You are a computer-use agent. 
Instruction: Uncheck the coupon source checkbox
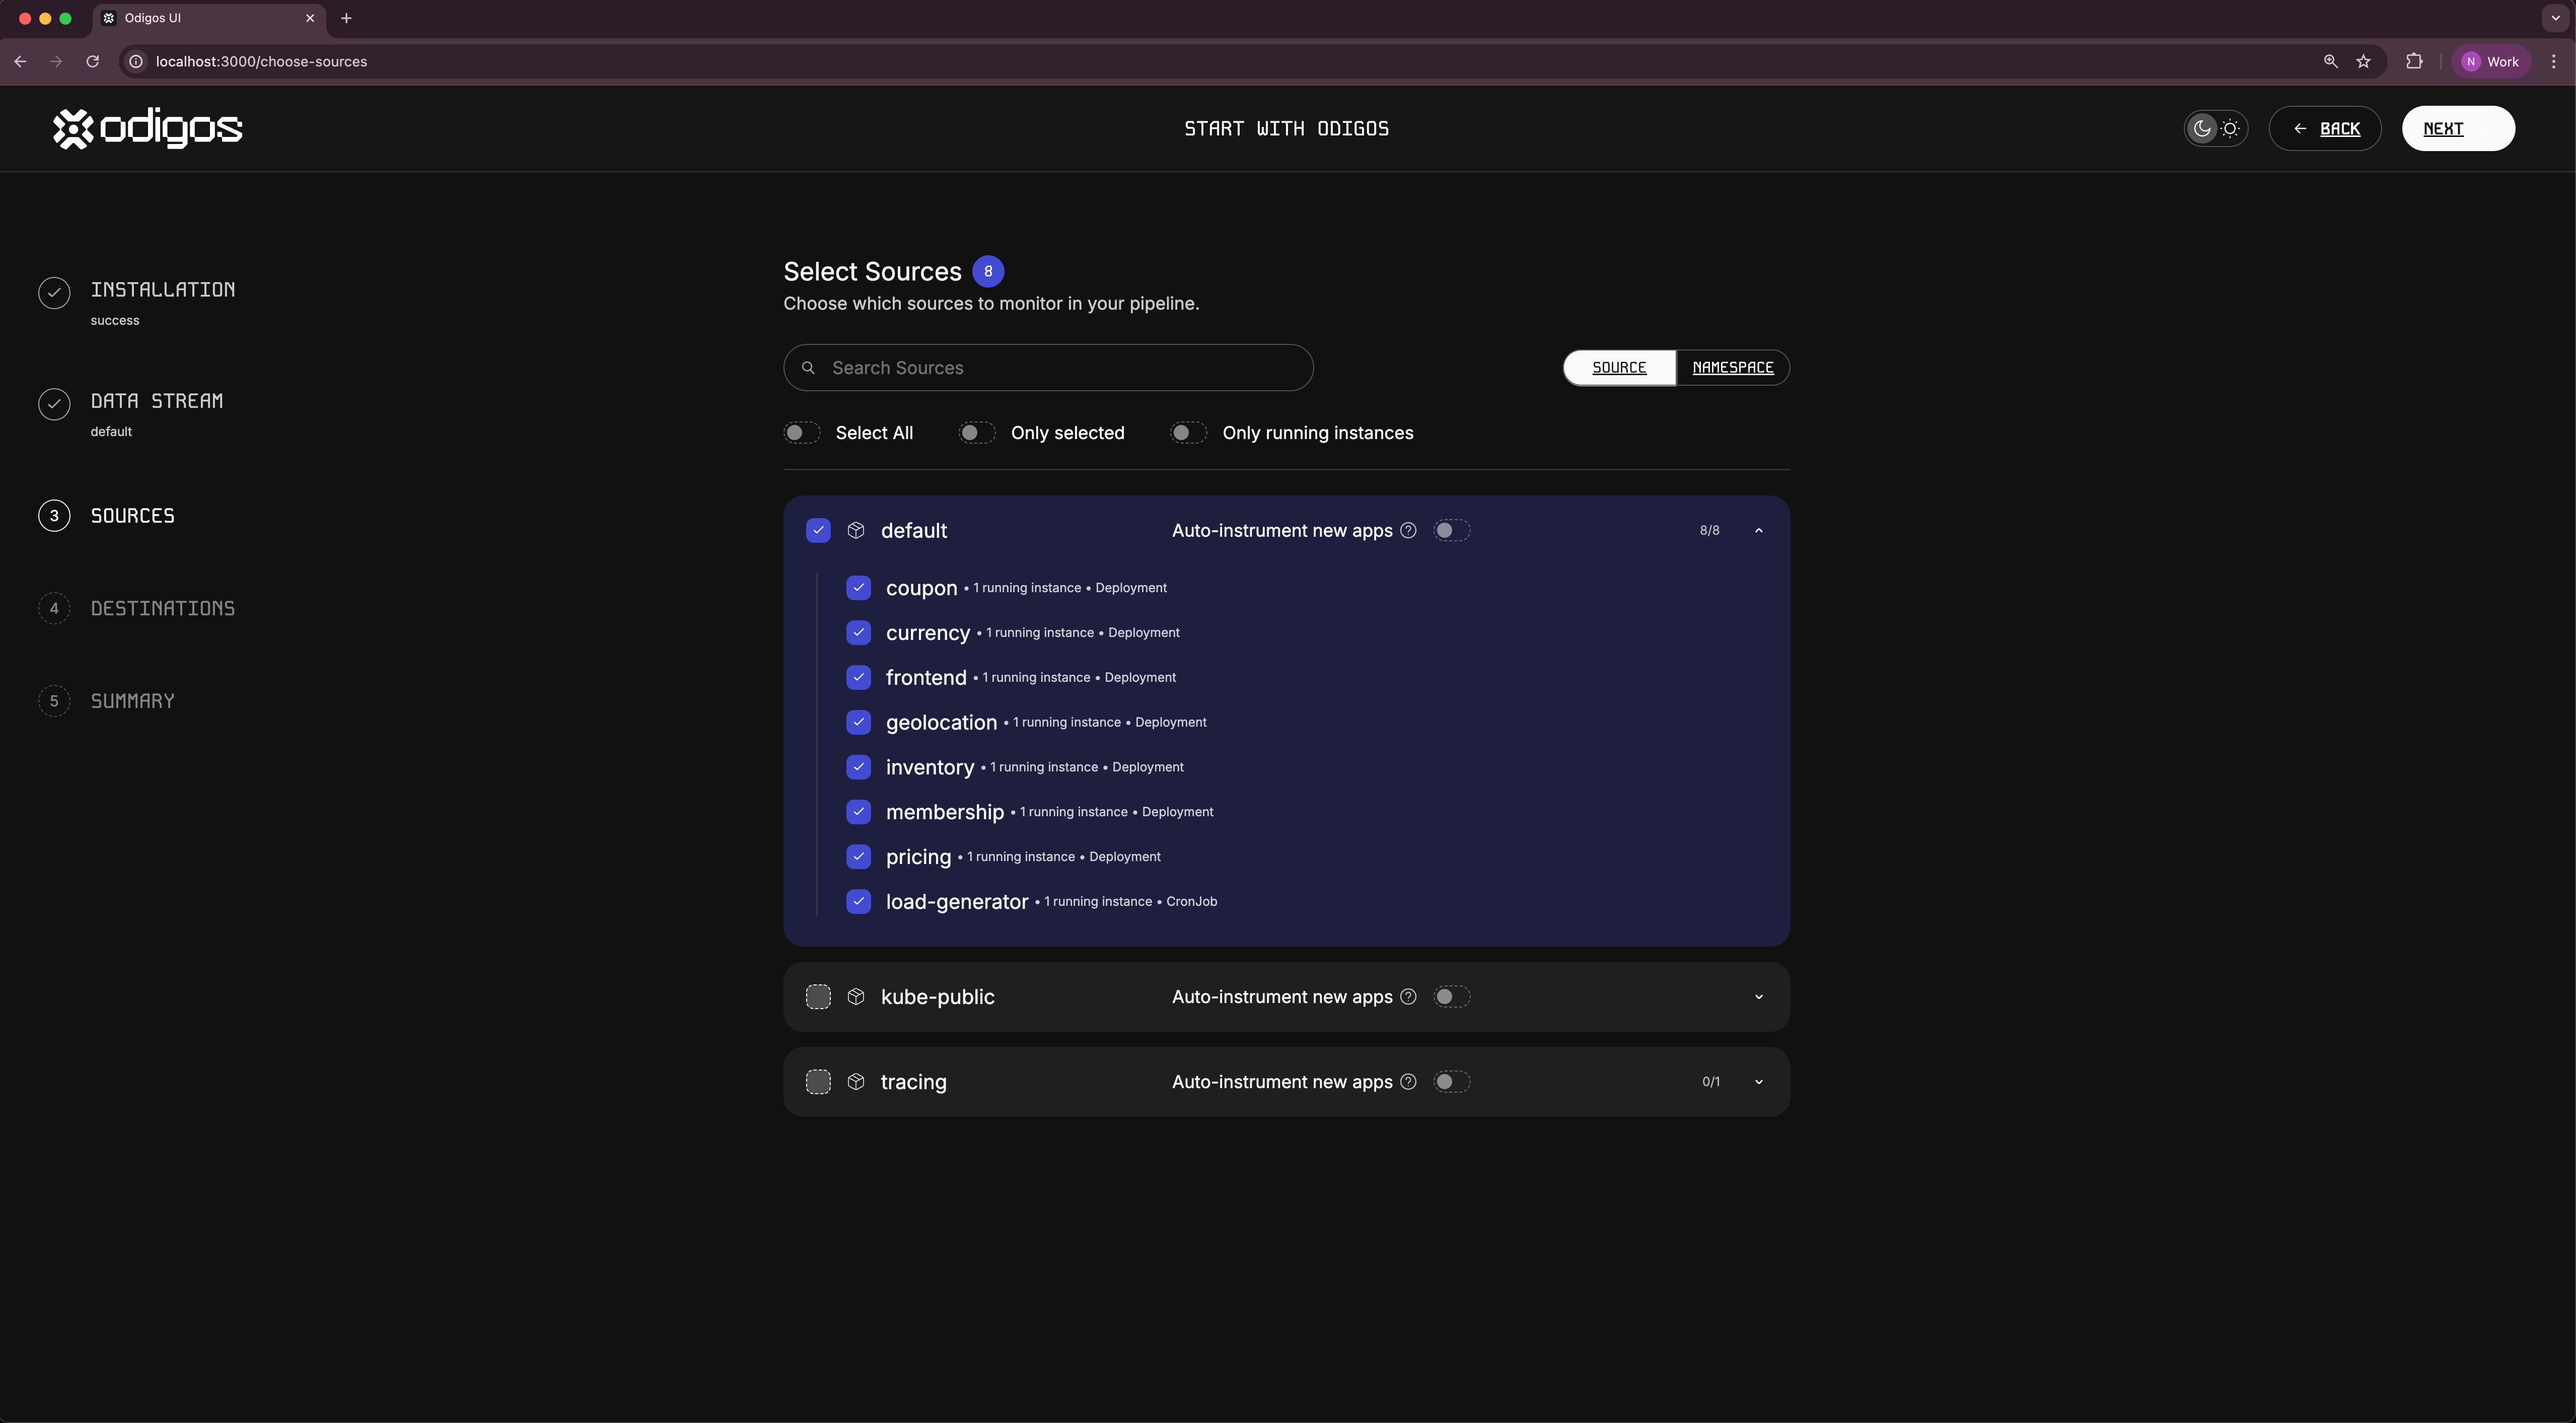[x=858, y=587]
